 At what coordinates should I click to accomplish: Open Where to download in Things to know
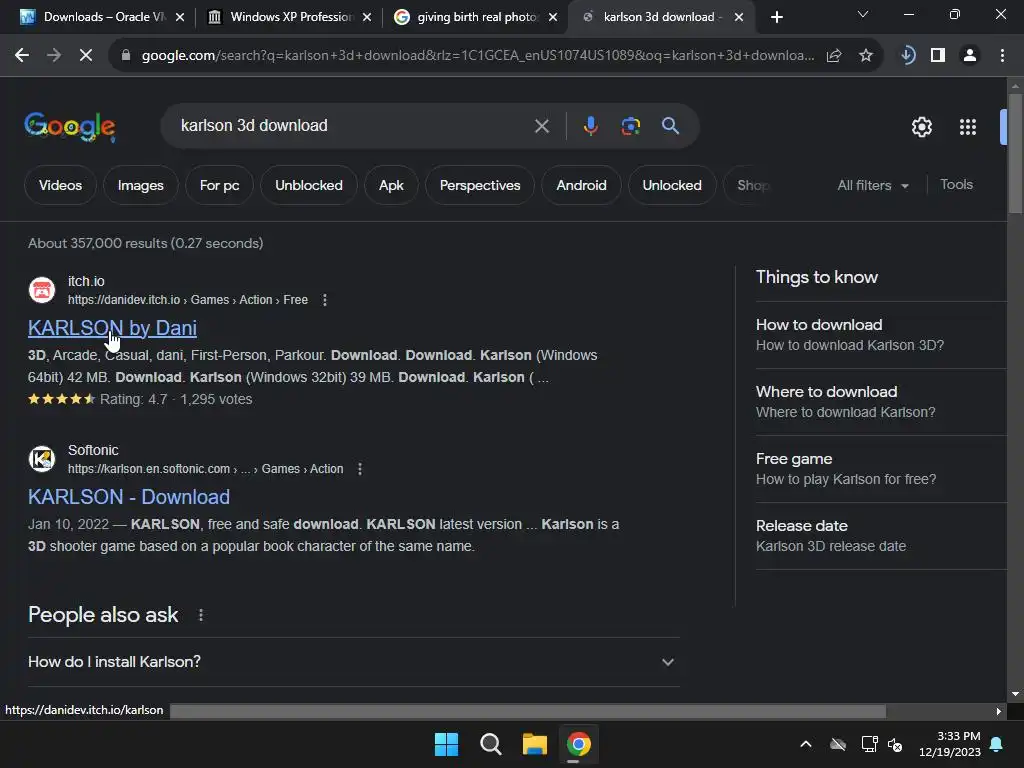(x=881, y=402)
